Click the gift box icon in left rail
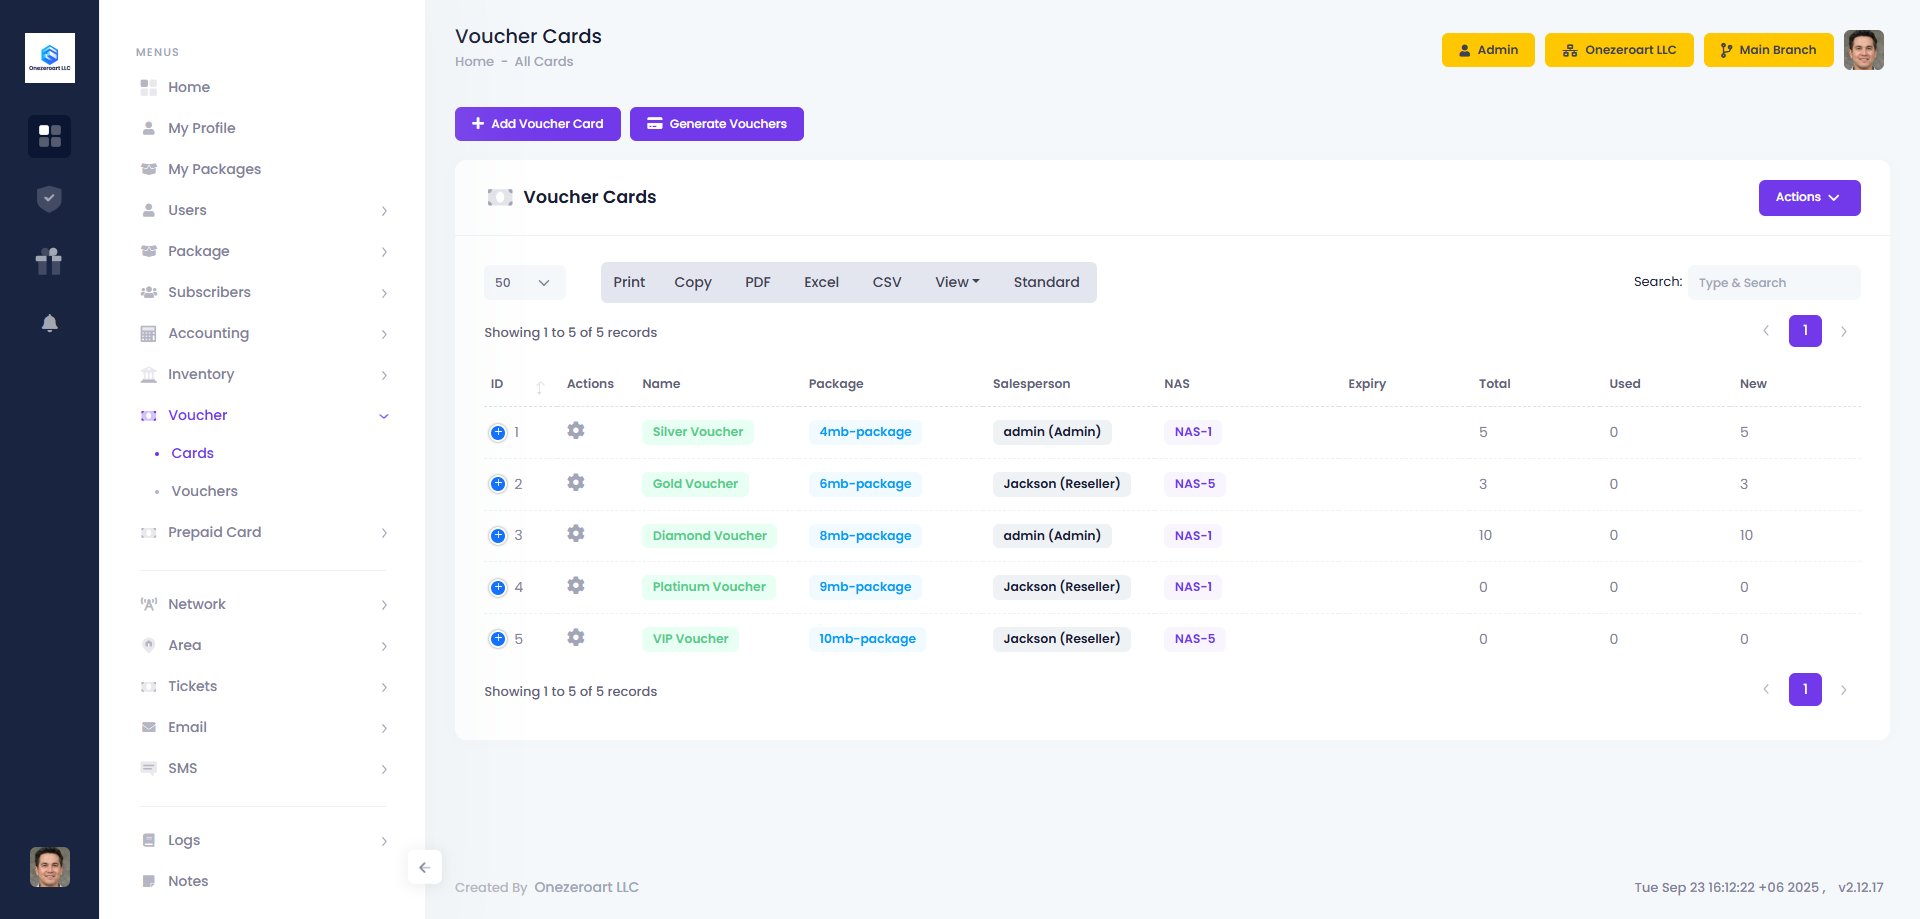Image resolution: width=1920 pixels, height=919 pixels. [x=49, y=261]
